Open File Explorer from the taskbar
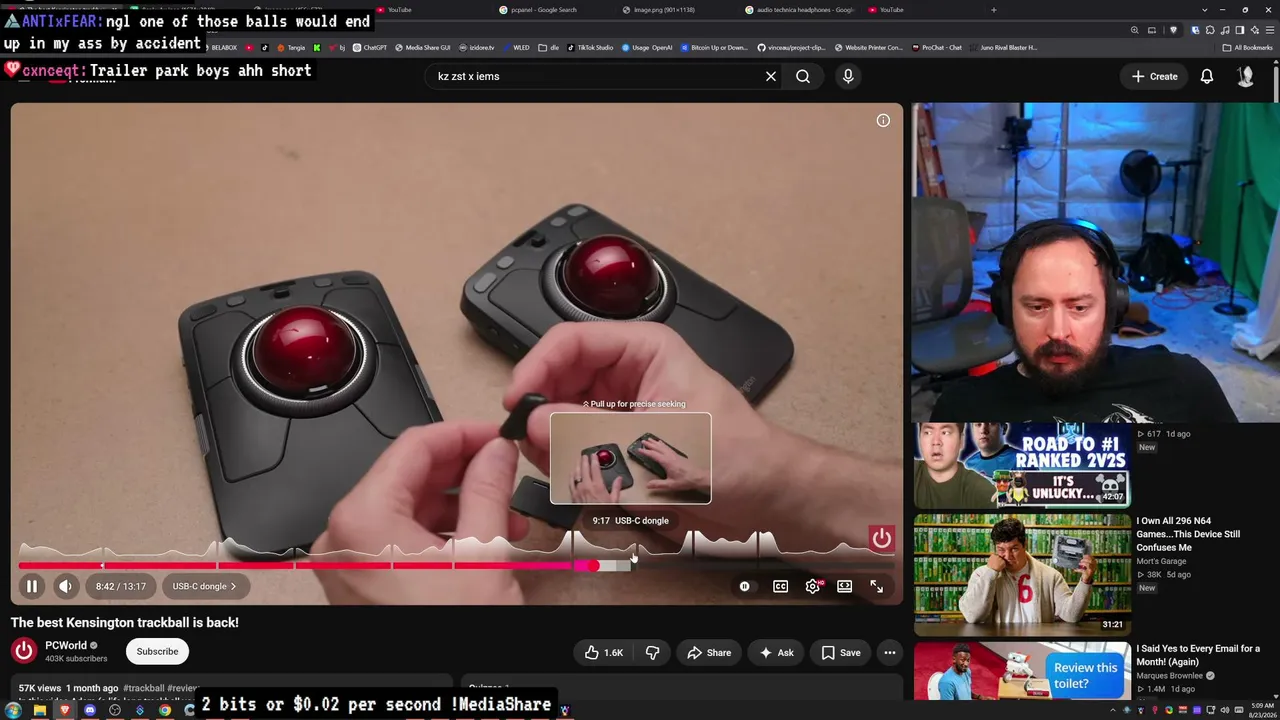1280x720 pixels. (39, 710)
